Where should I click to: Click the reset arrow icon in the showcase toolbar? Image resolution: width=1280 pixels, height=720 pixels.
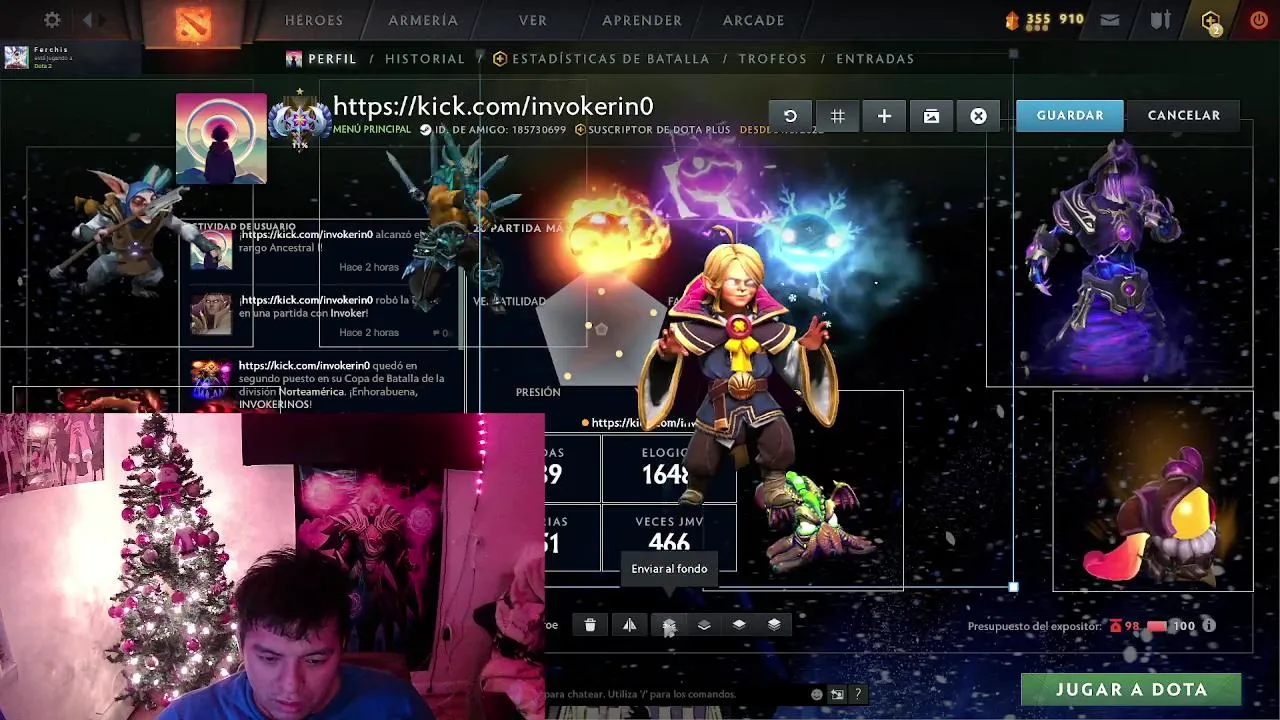790,116
